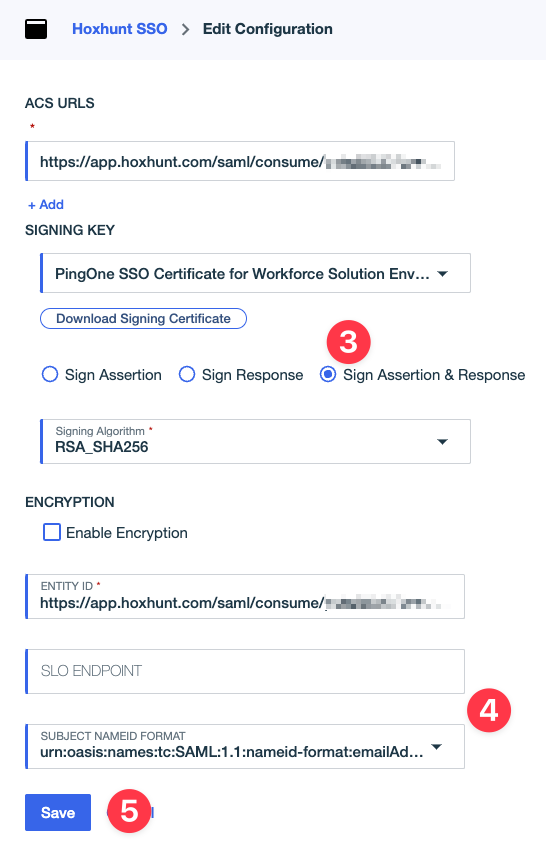The height and width of the screenshot is (851, 546).
Task: Focus the ACS URLs input field
Action: pyautogui.click(x=240, y=161)
